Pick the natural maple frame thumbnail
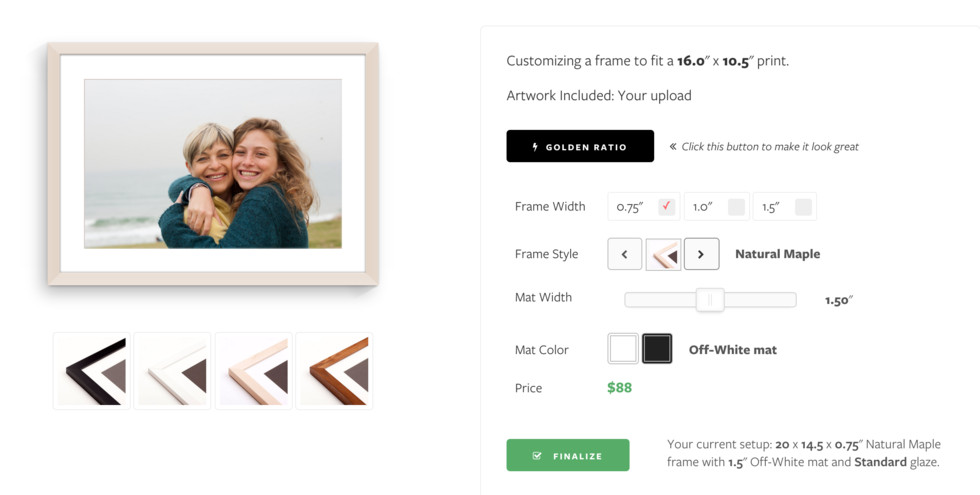This screenshot has height=495, width=980. click(x=254, y=371)
